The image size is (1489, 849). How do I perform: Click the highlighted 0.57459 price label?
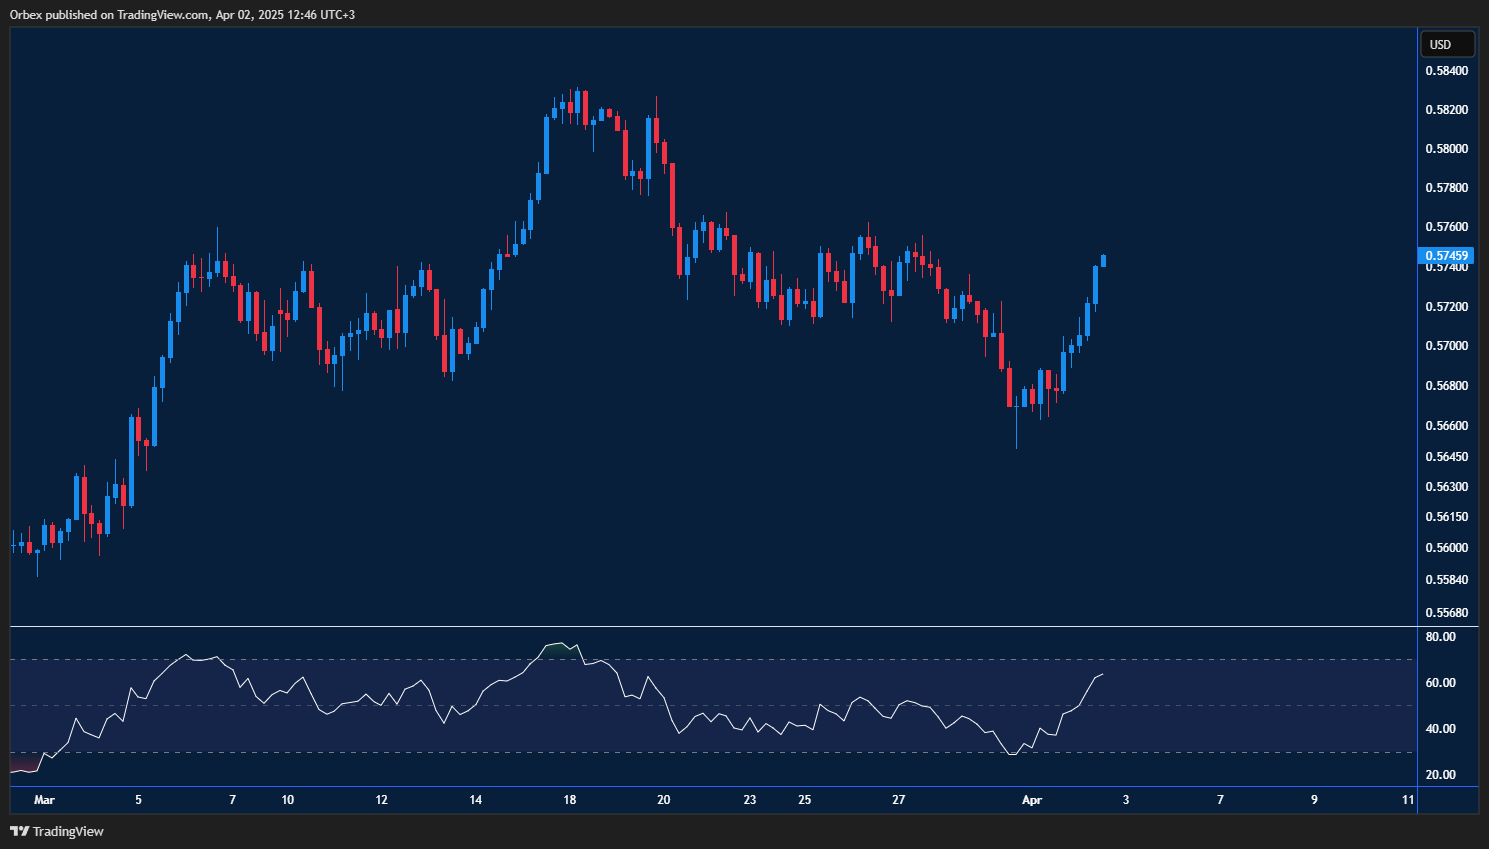(x=1447, y=256)
